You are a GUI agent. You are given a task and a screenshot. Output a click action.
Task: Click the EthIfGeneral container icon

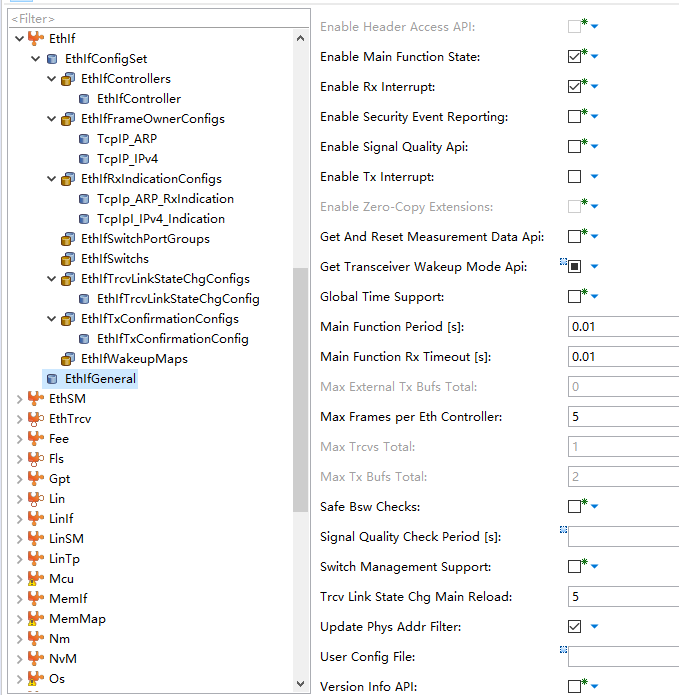click(52, 379)
